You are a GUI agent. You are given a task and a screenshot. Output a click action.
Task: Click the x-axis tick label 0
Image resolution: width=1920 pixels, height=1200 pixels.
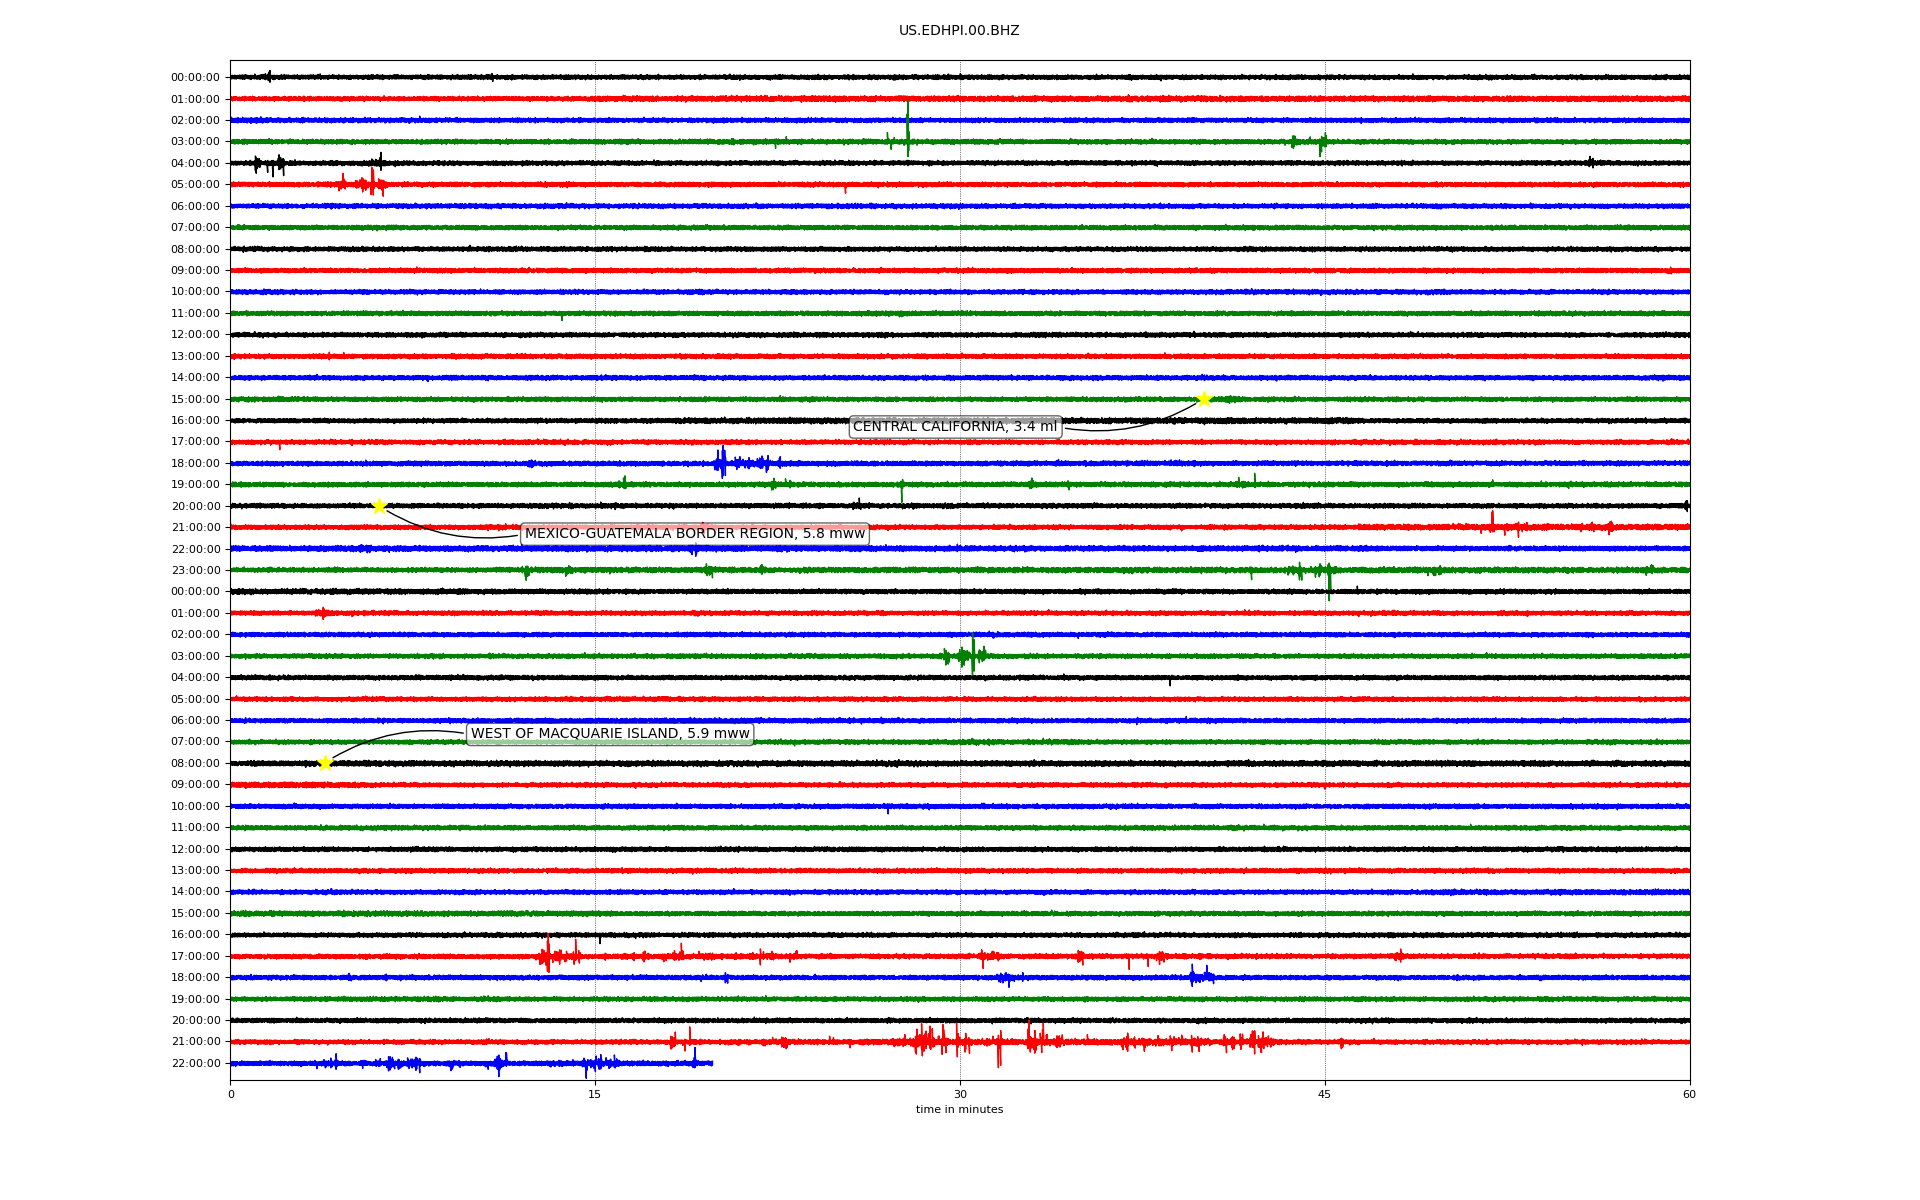pyautogui.click(x=231, y=1094)
